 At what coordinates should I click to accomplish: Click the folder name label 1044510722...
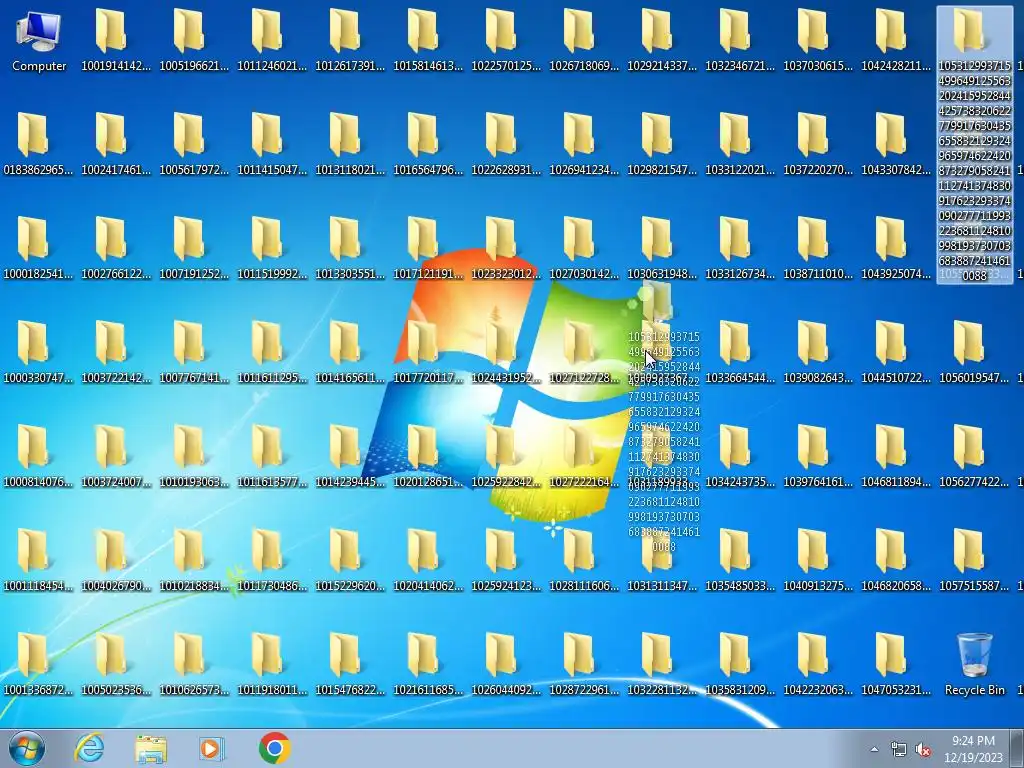pyautogui.click(x=896, y=378)
